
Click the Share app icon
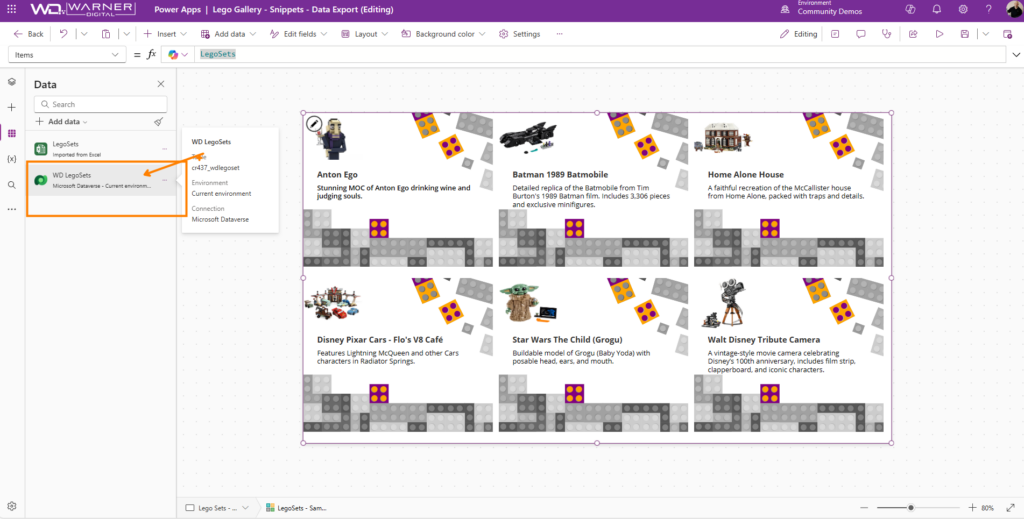point(913,34)
